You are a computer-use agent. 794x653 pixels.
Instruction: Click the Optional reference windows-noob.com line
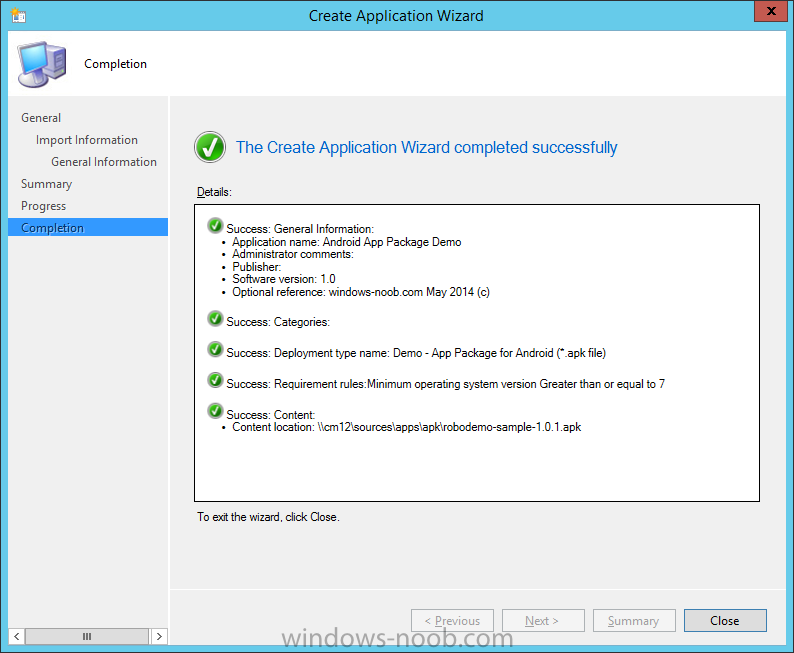point(361,292)
